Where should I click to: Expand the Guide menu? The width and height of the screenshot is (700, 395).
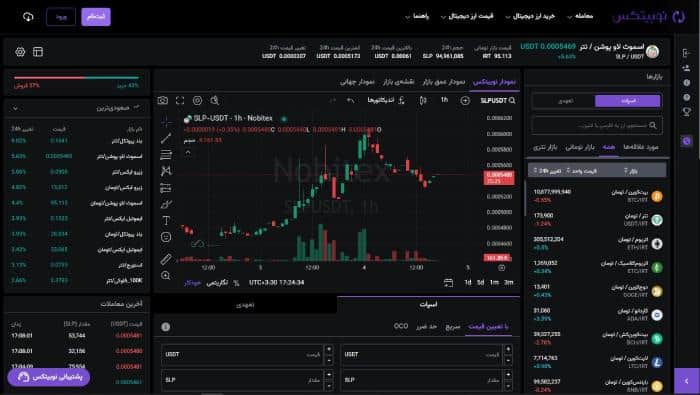417,17
